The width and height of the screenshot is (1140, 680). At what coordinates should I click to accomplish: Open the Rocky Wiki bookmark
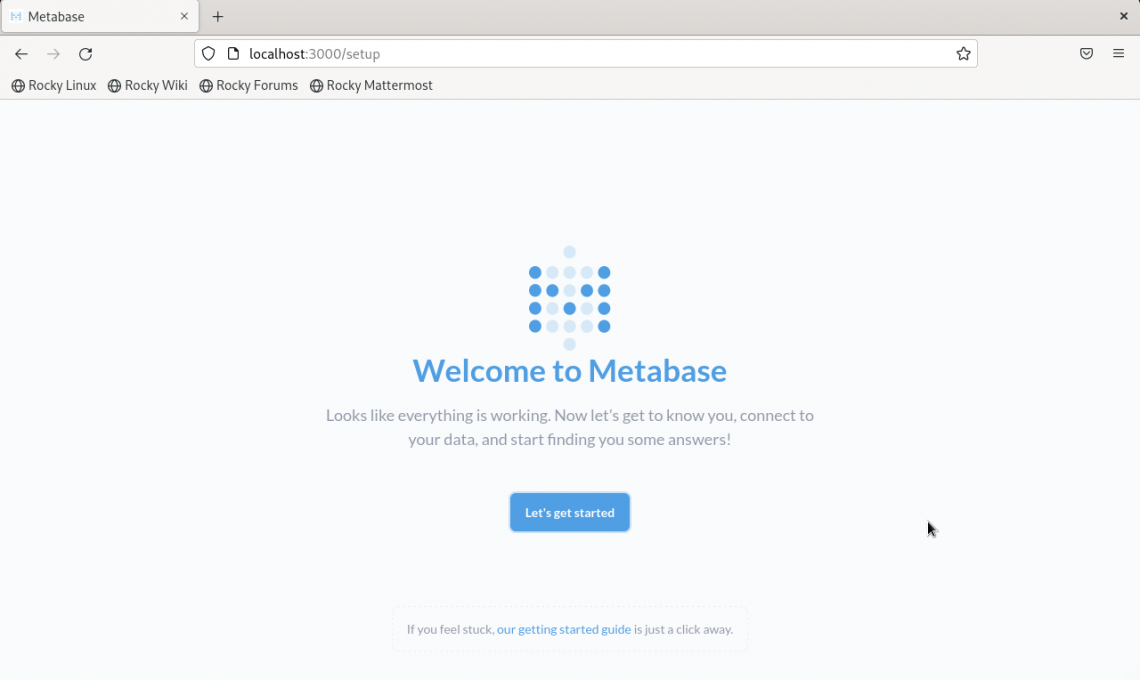(147, 86)
